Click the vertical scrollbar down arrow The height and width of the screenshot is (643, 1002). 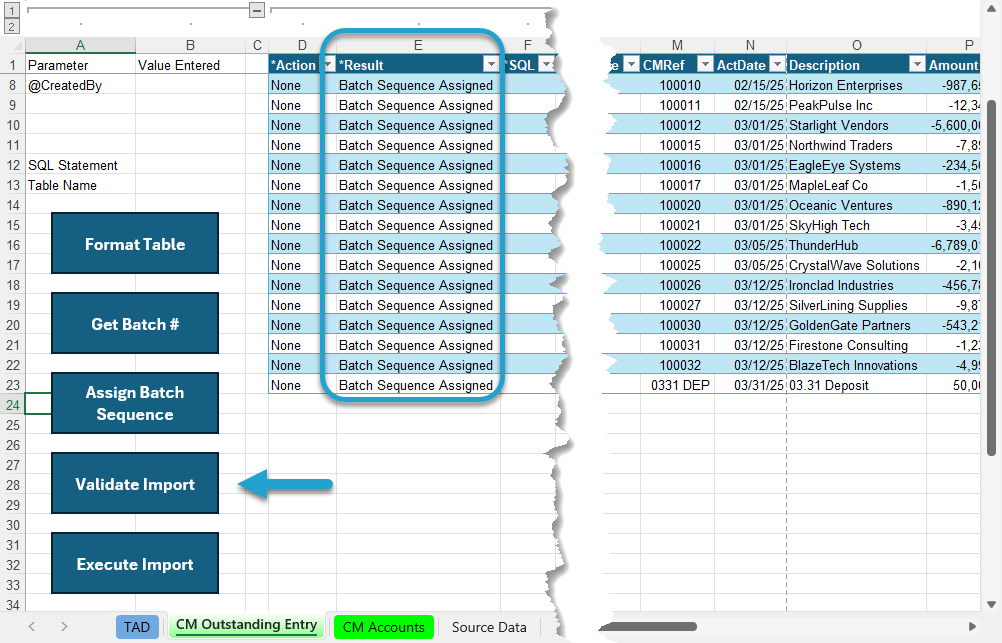coord(991,604)
